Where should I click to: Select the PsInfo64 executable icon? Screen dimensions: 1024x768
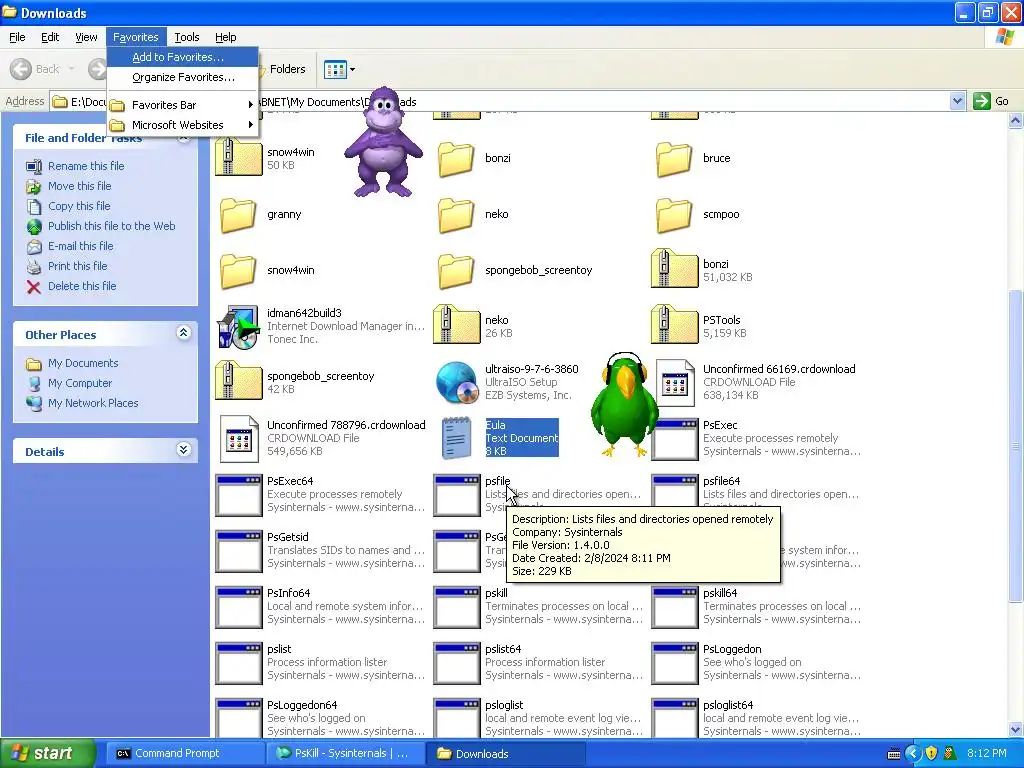coord(239,608)
